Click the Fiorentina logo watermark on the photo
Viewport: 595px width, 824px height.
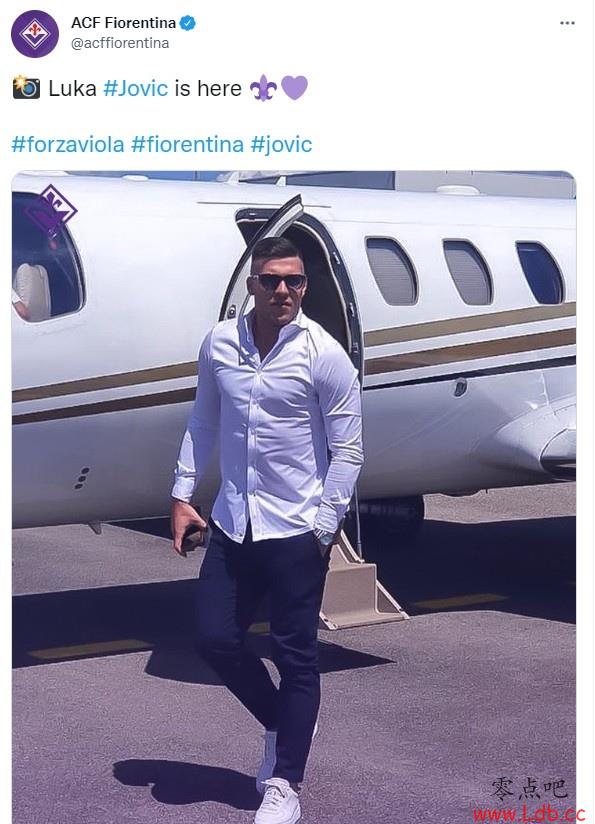pos(51,210)
